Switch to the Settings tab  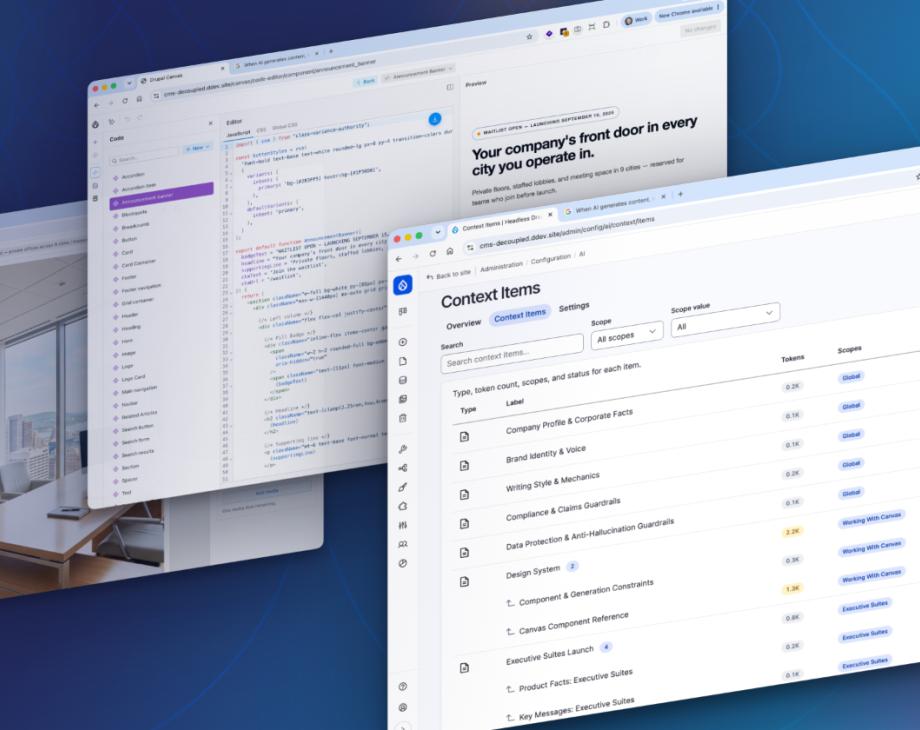pos(574,307)
